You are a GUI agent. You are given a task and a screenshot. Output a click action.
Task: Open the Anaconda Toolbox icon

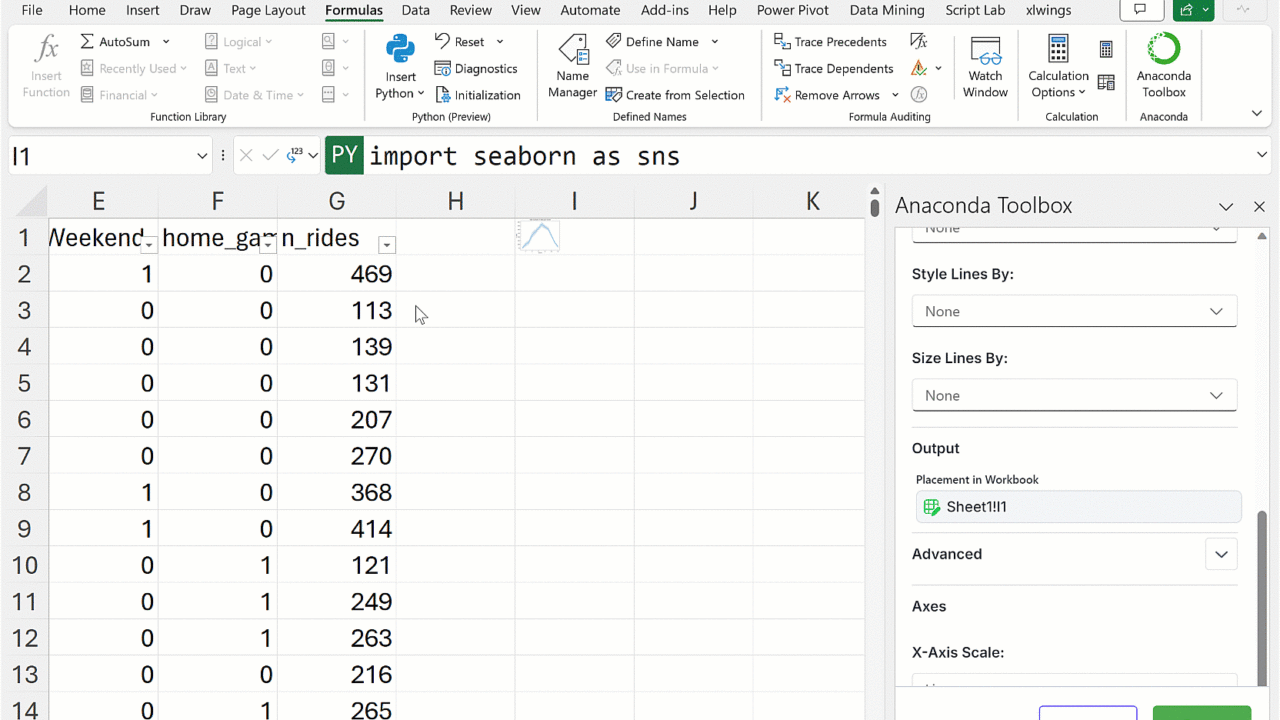pos(1163,66)
